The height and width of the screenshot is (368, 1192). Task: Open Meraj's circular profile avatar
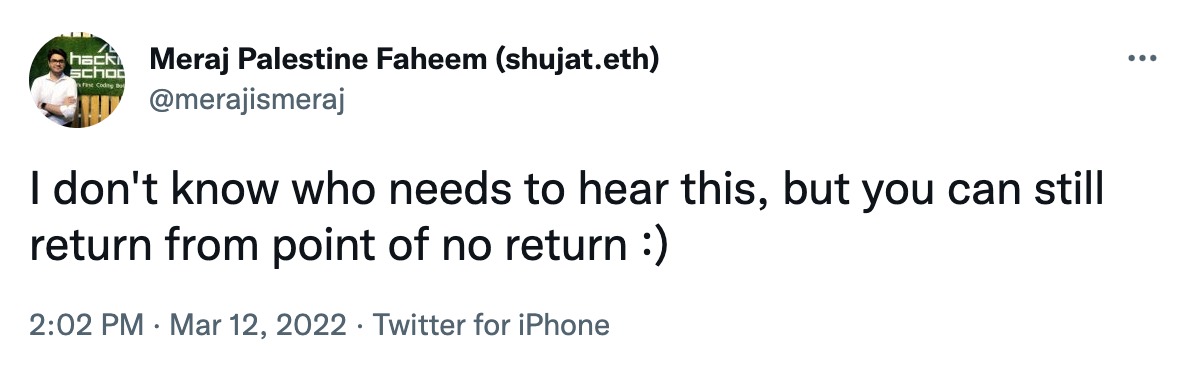click(77, 80)
